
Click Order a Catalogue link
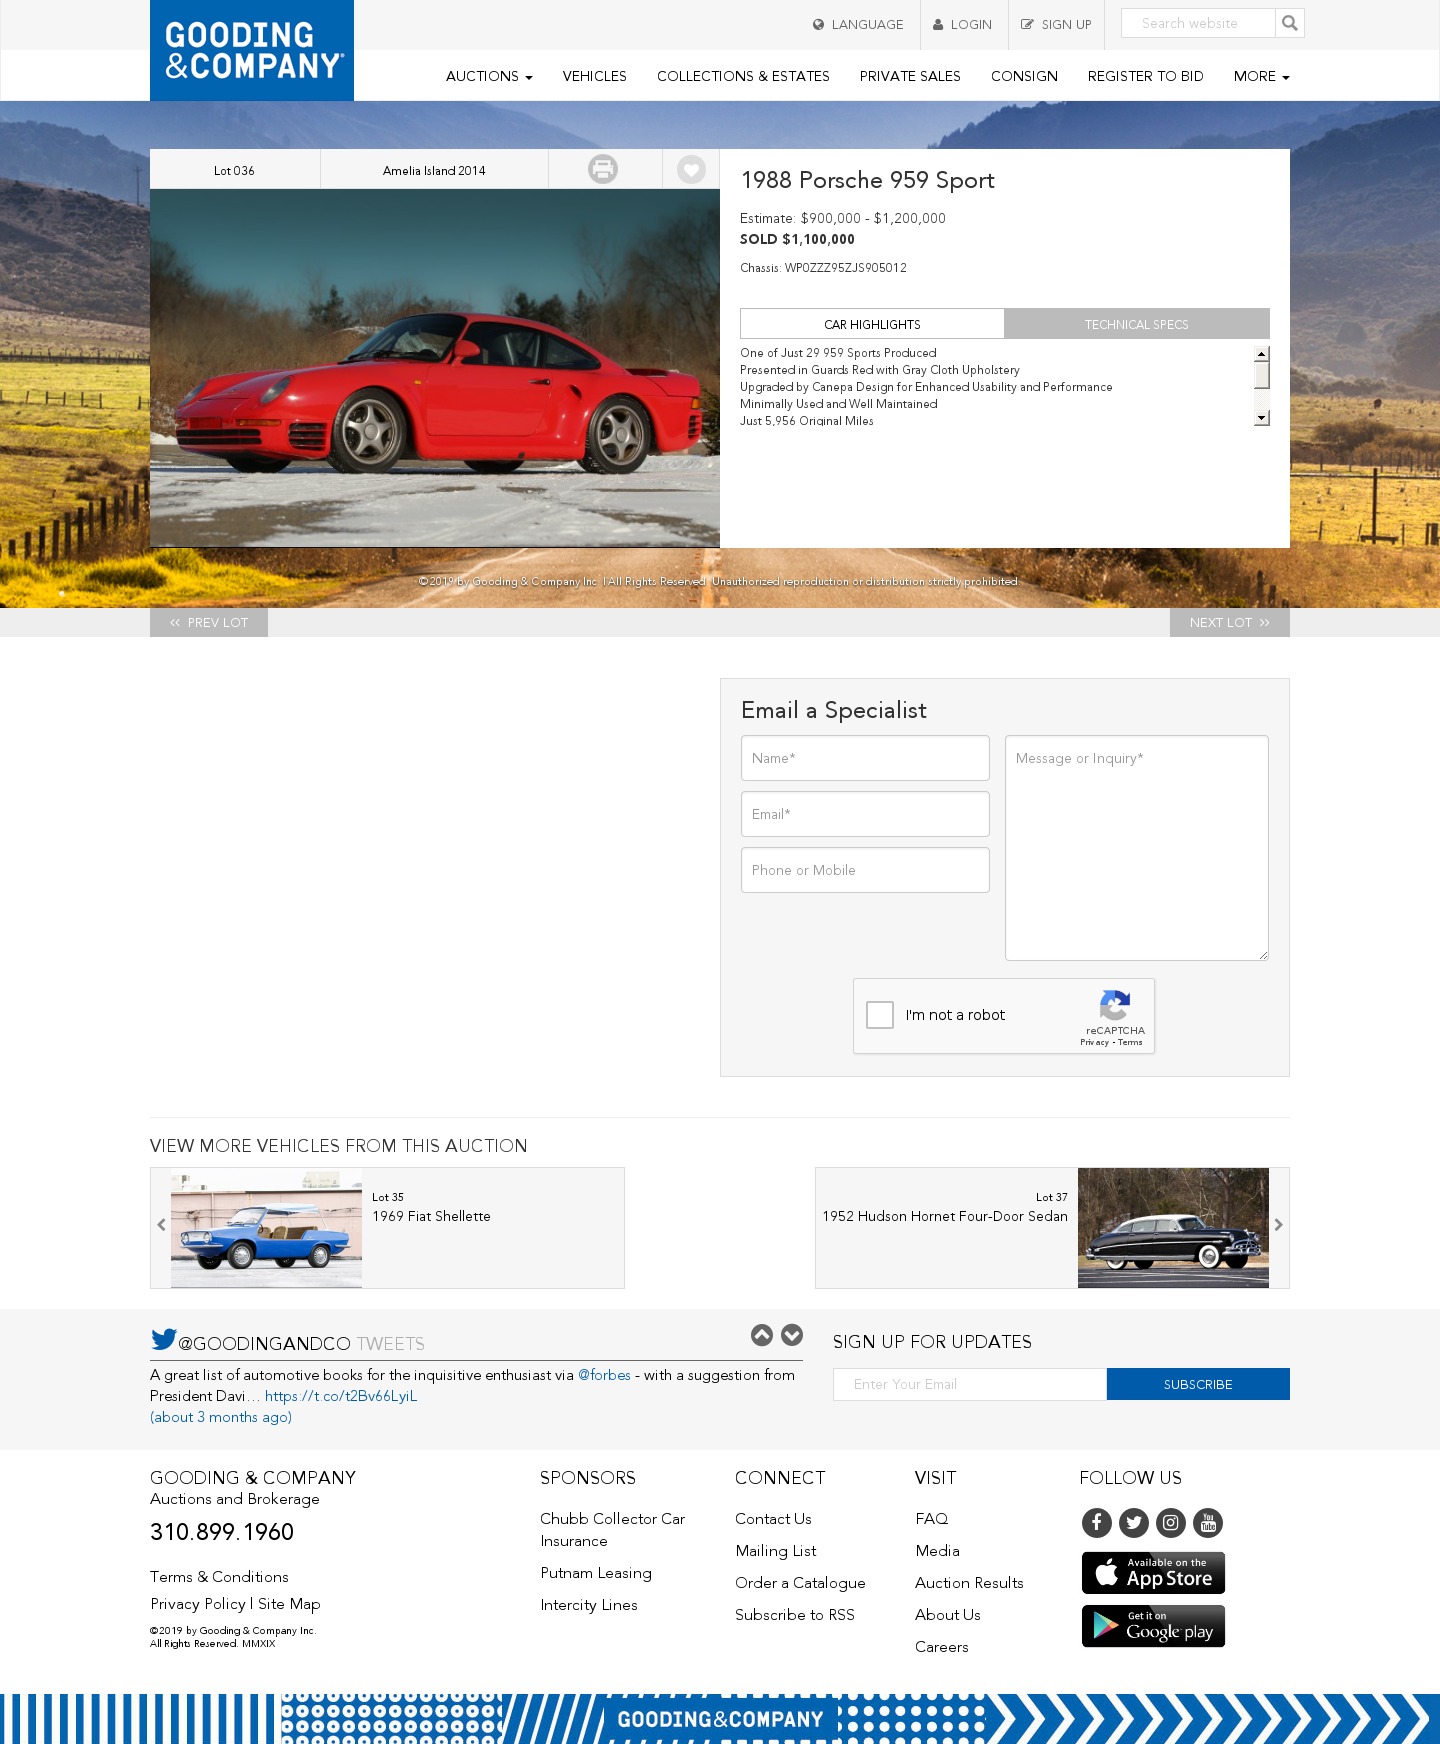pos(800,1583)
